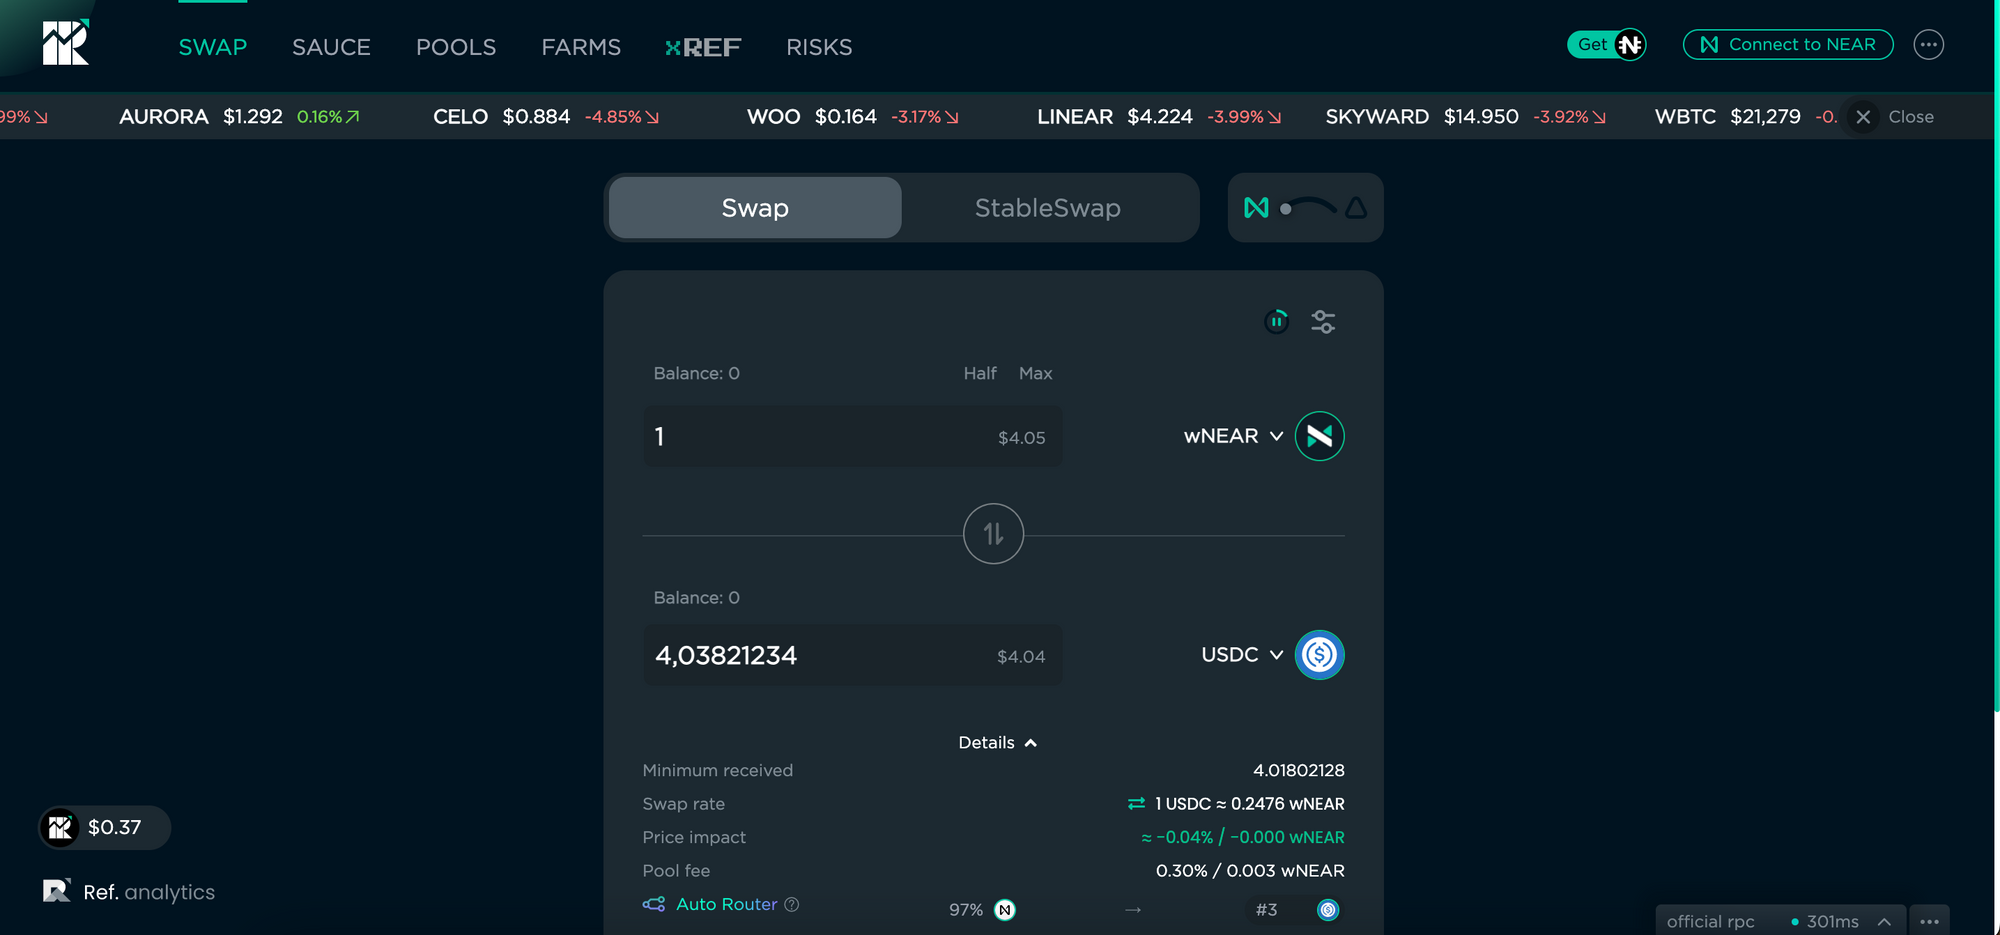Click the $4.04 USDC value estimate
Screen dimensions: 2000x935
[1021, 656]
